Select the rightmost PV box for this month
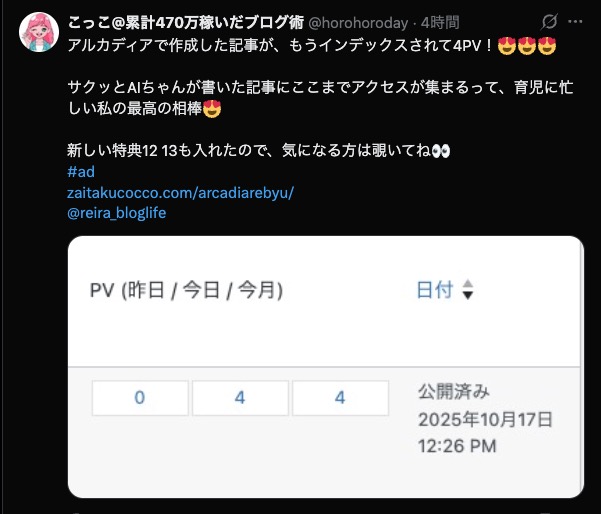 340,398
